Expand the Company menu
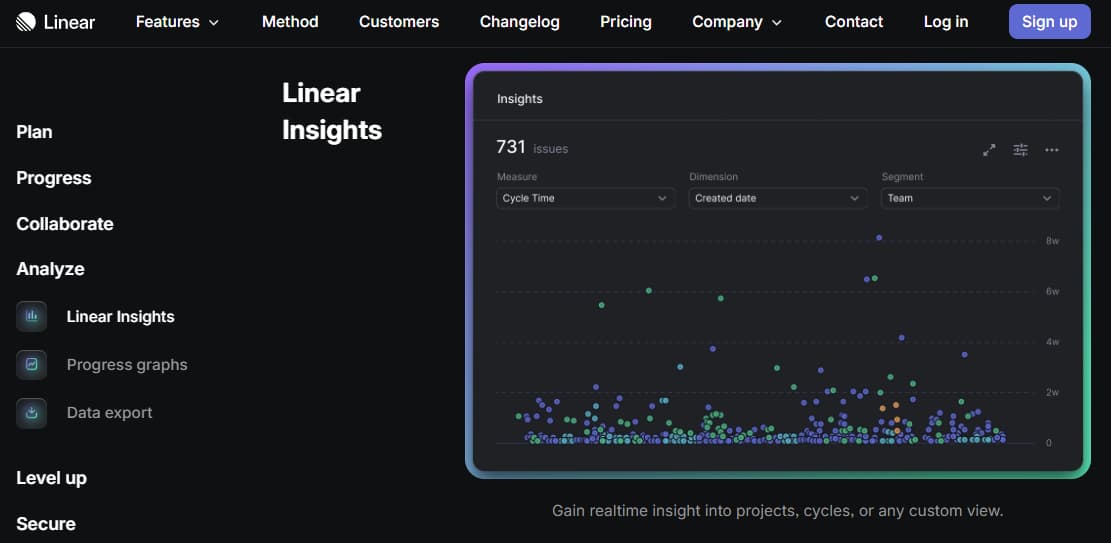The image size is (1111, 543). point(737,22)
